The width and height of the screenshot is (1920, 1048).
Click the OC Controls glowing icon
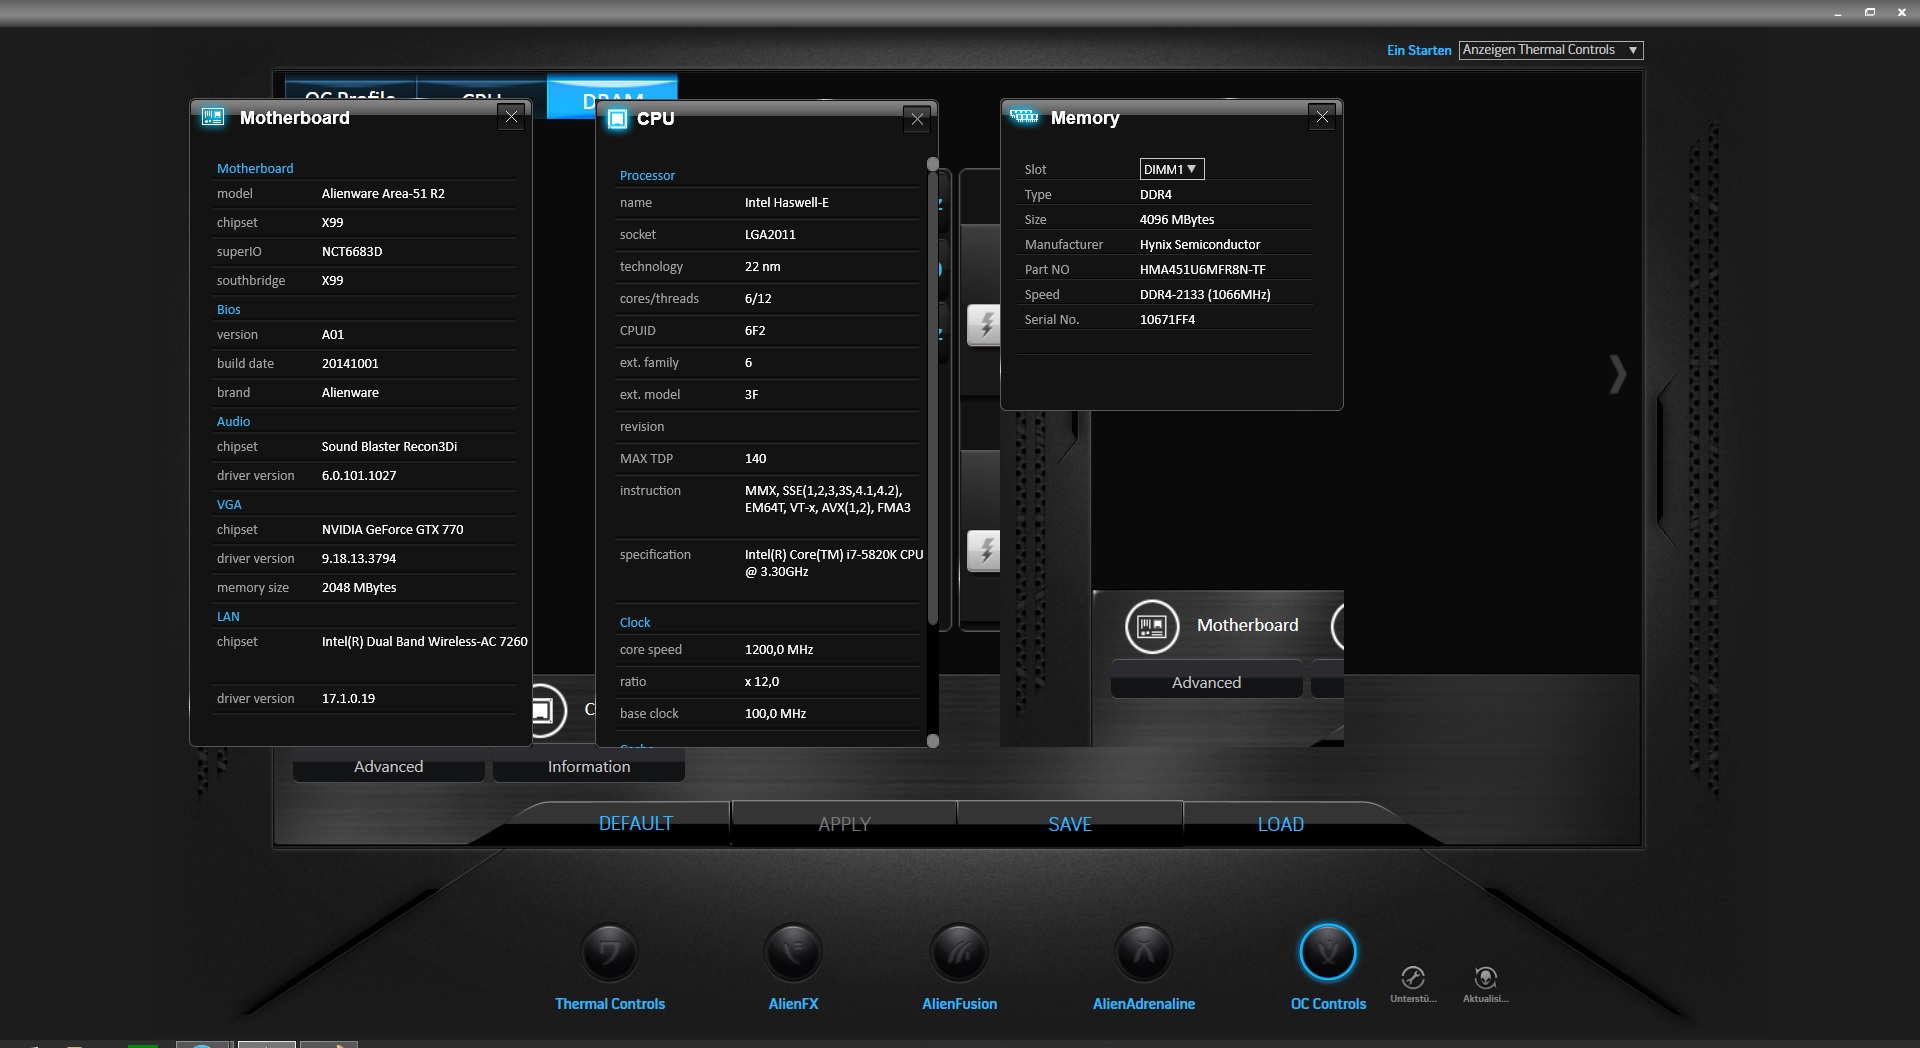[1327, 952]
